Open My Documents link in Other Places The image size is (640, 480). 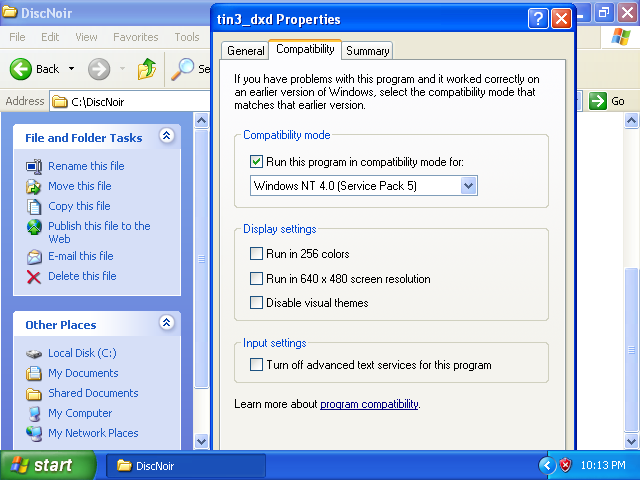click(x=83, y=373)
